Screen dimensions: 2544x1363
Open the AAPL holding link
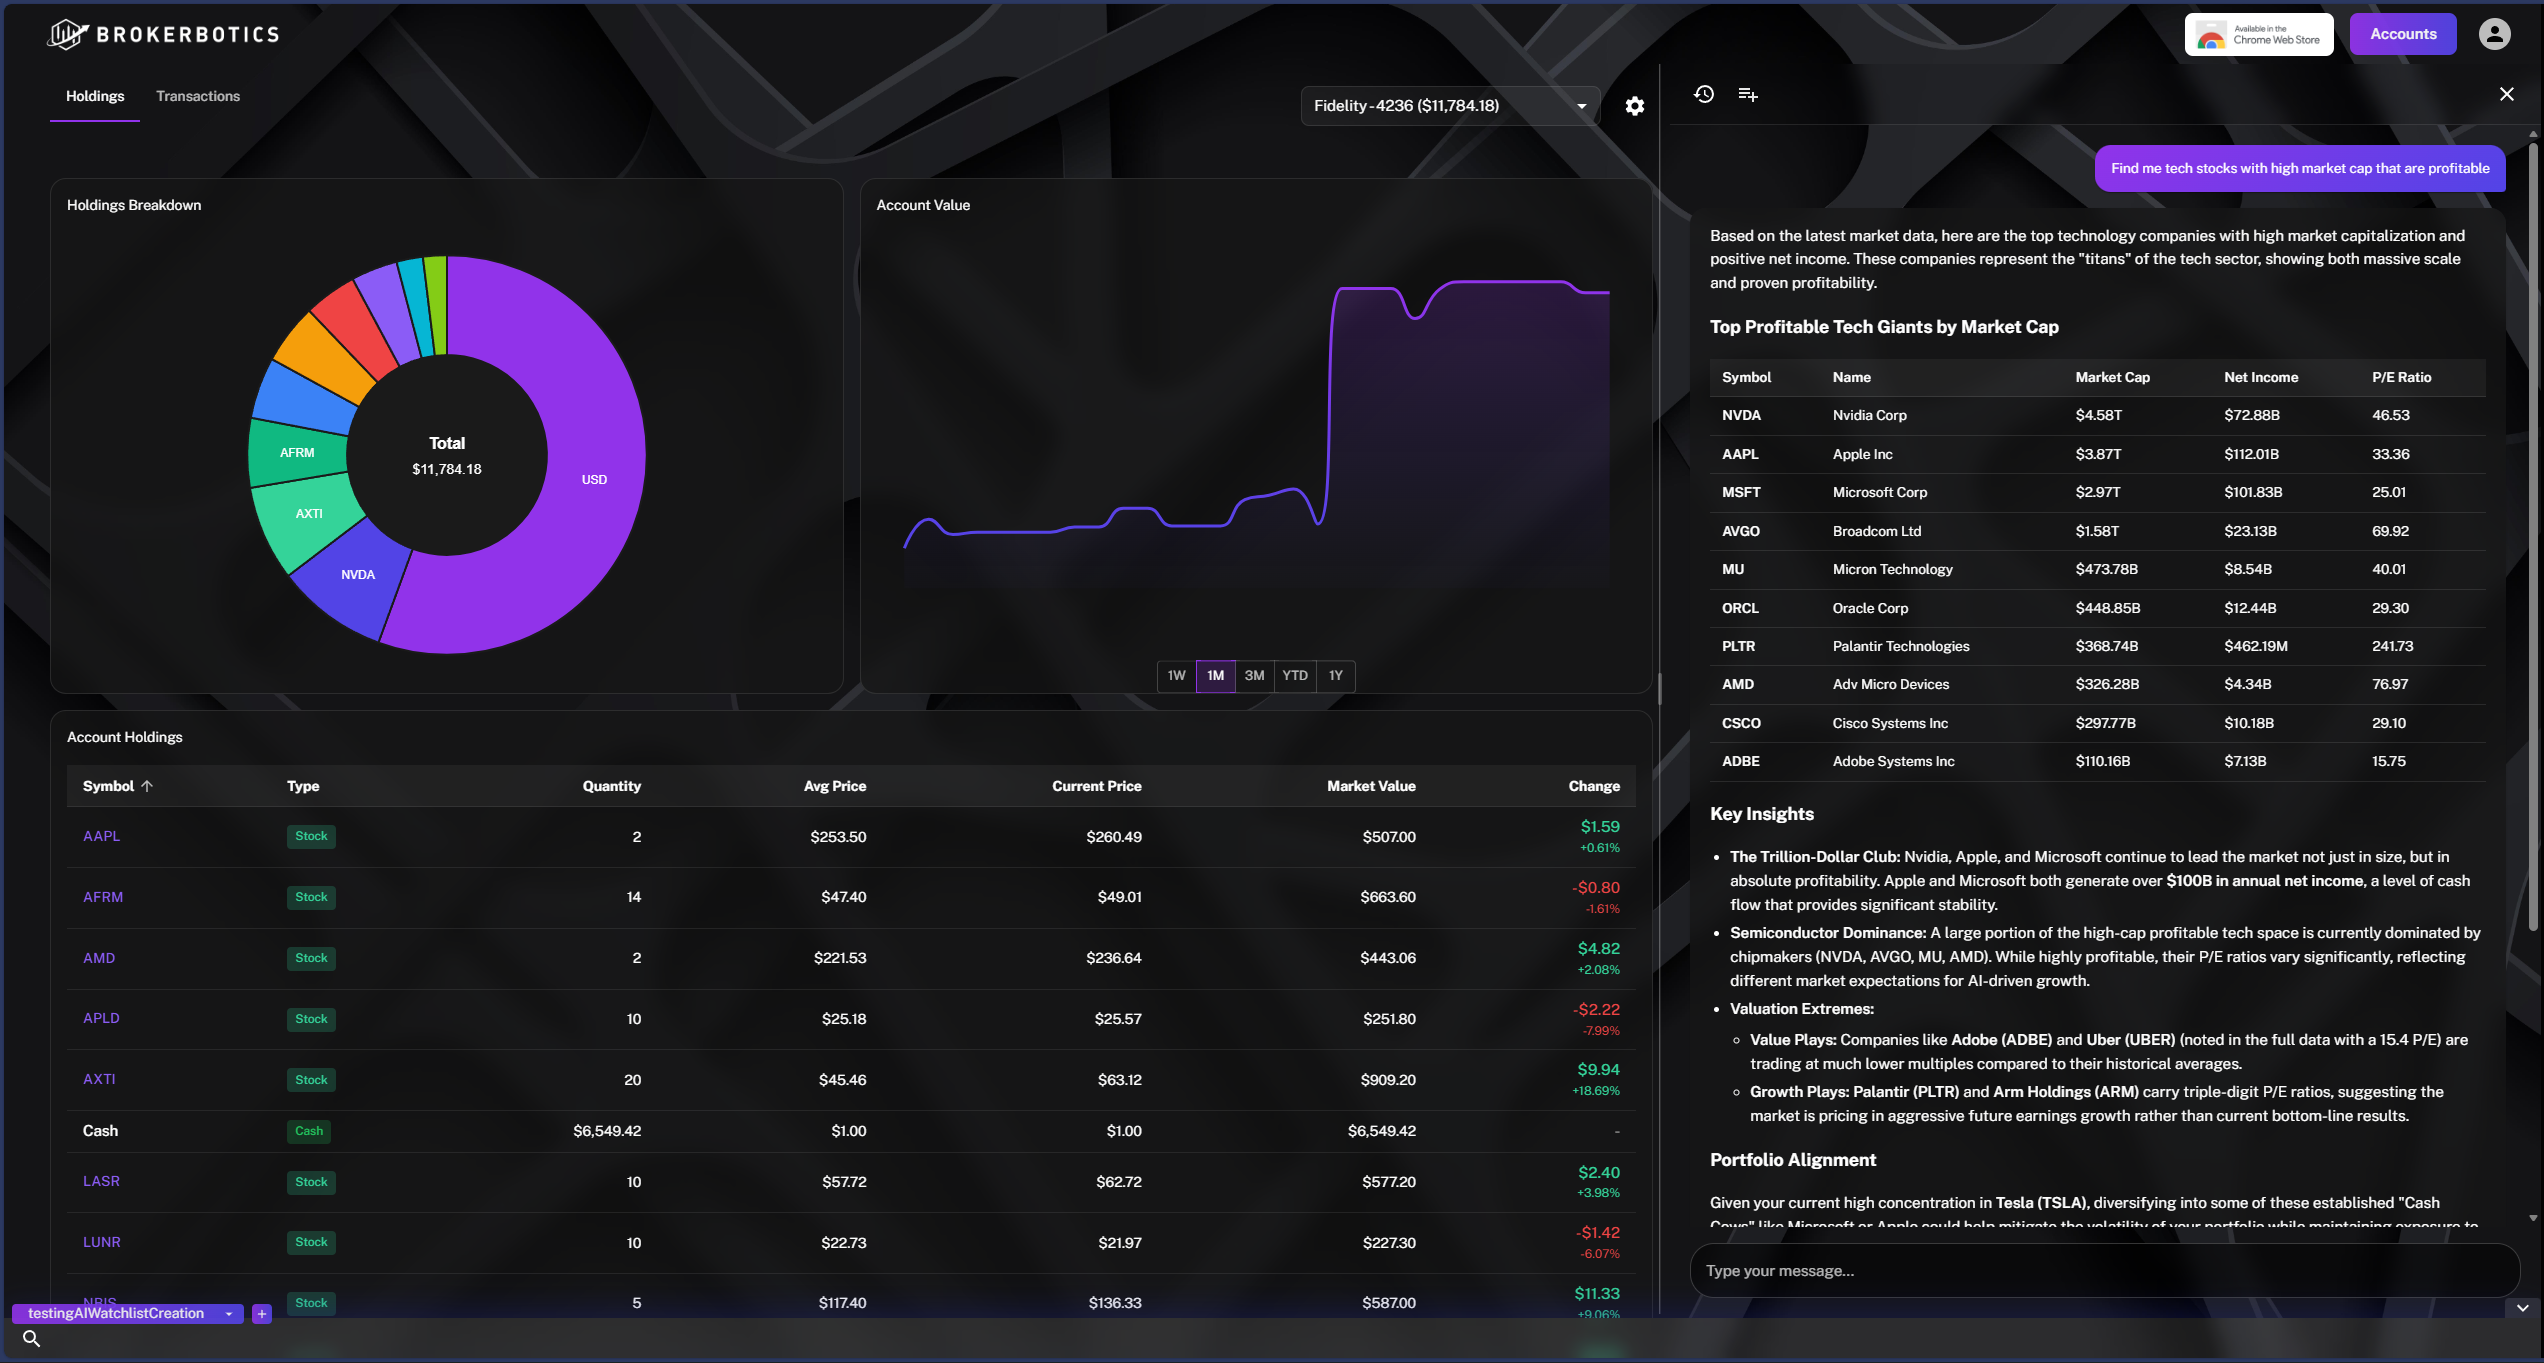(101, 836)
